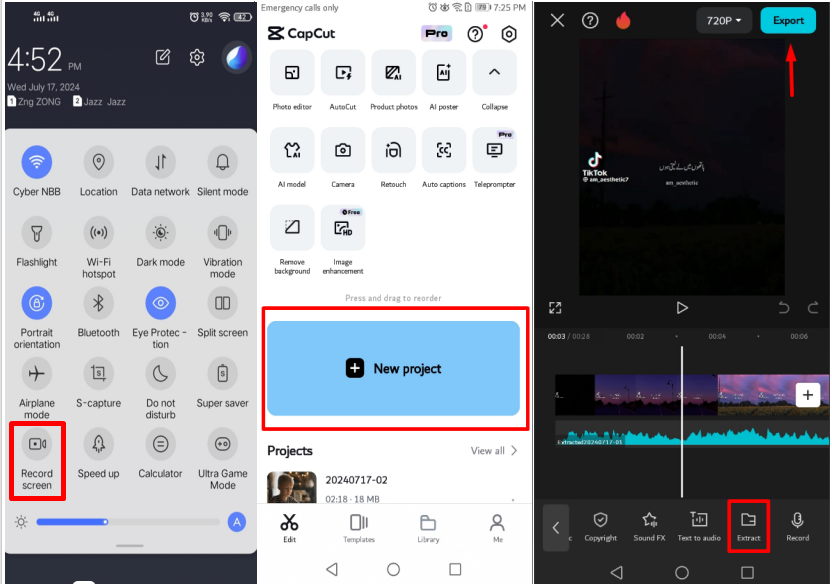Enable Ultra Game Mode
This screenshot has width=832, height=584.
point(223,444)
